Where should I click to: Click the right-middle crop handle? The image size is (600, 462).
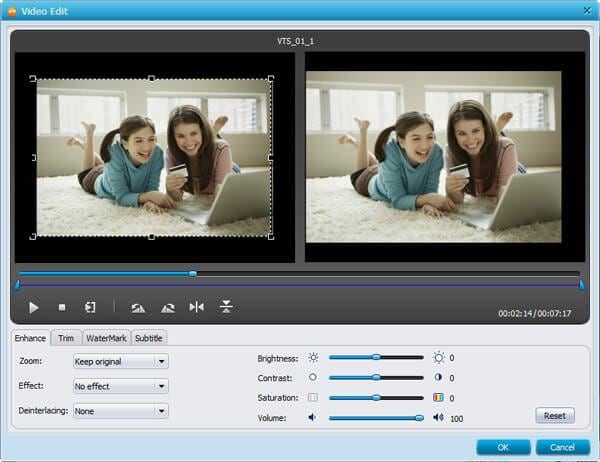point(271,157)
